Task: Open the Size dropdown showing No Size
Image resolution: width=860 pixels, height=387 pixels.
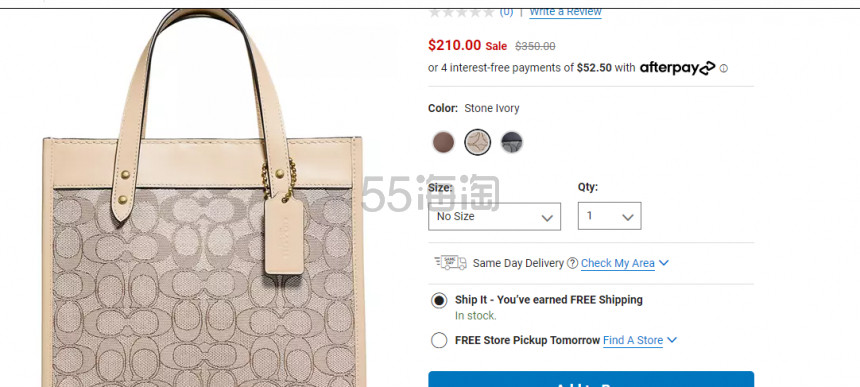Action: point(494,217)
